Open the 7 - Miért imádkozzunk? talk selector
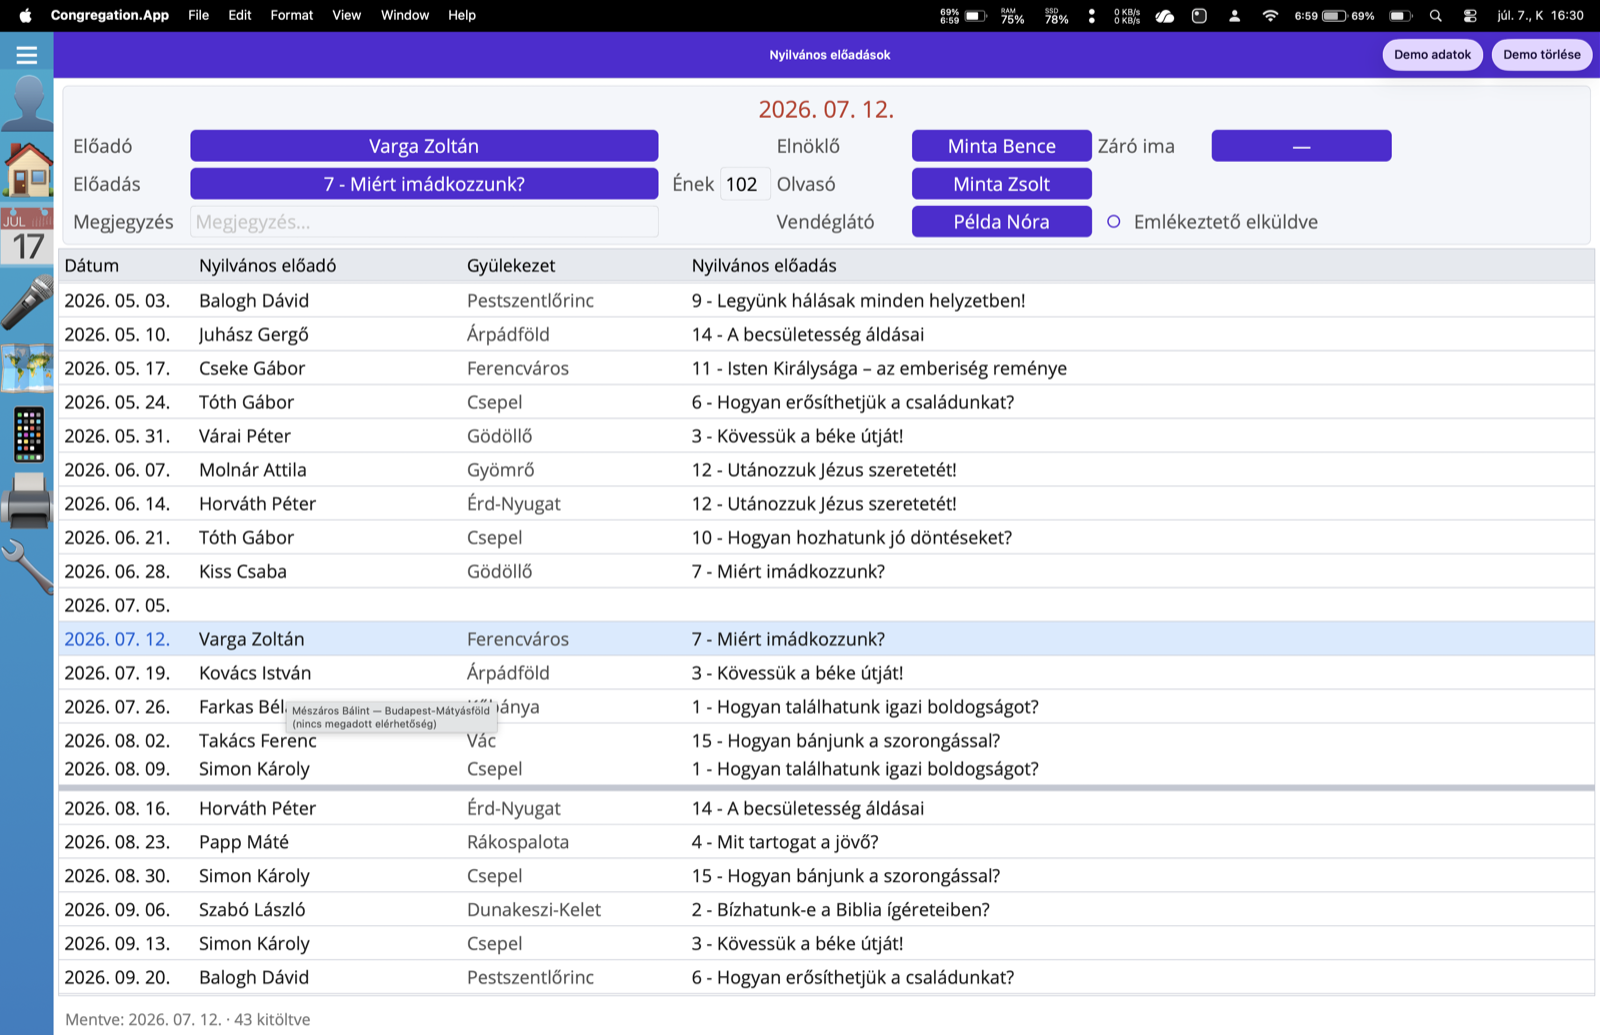Screen dimensions: 1600x1035 [x=424, y=184]
